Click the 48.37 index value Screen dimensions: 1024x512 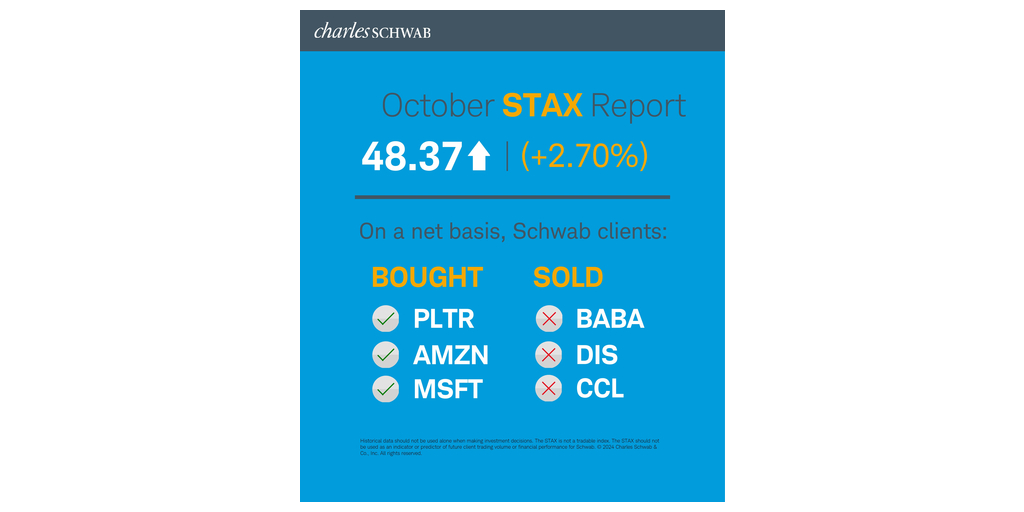click(x=411, y=156)
